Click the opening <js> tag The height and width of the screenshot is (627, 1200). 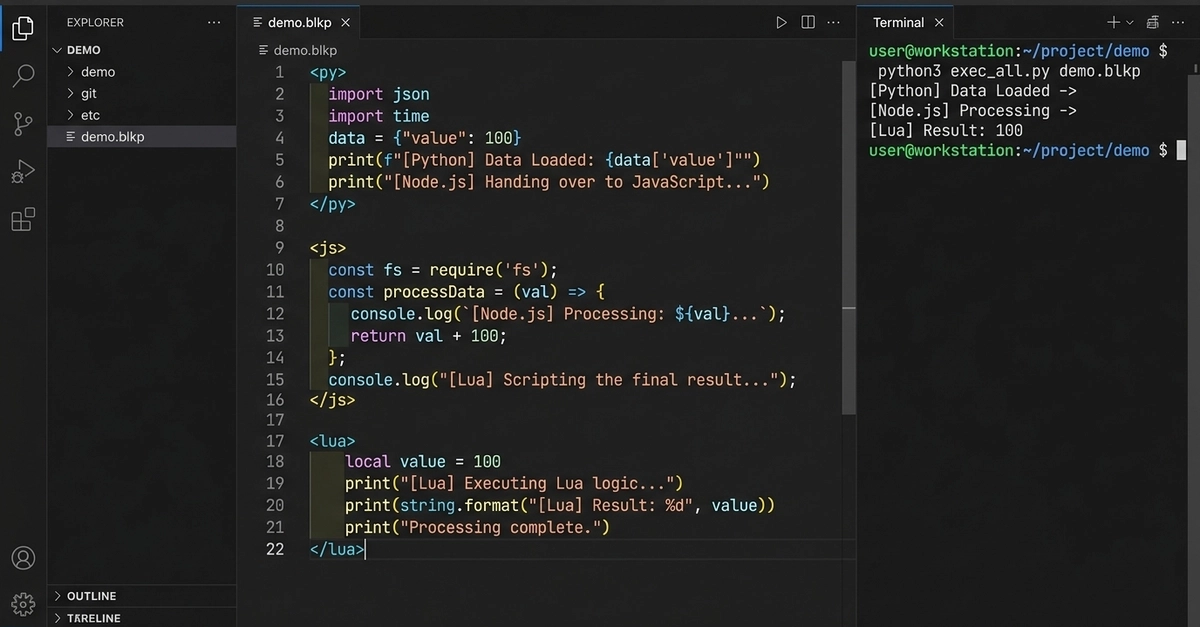[328, 247]
